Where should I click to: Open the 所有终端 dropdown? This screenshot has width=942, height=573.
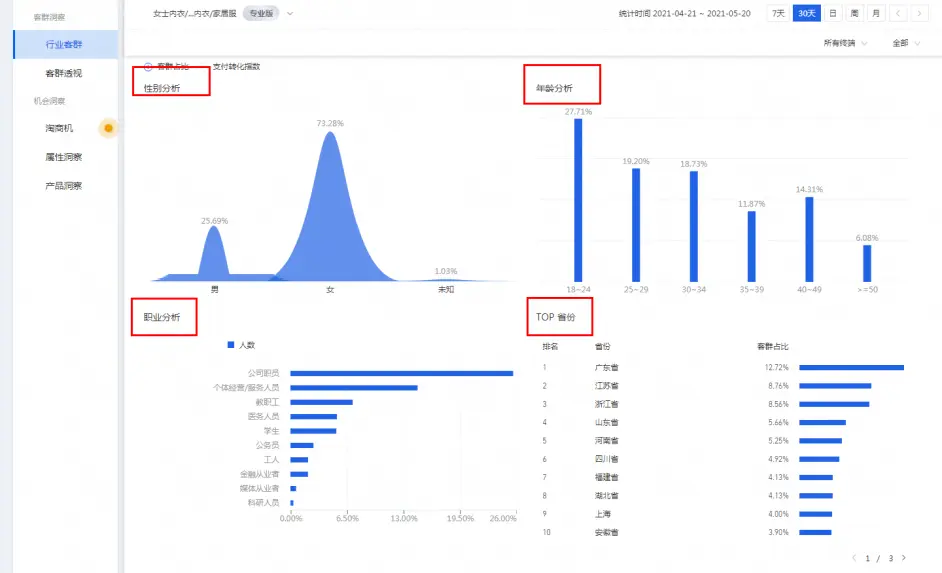pos(845,43)
